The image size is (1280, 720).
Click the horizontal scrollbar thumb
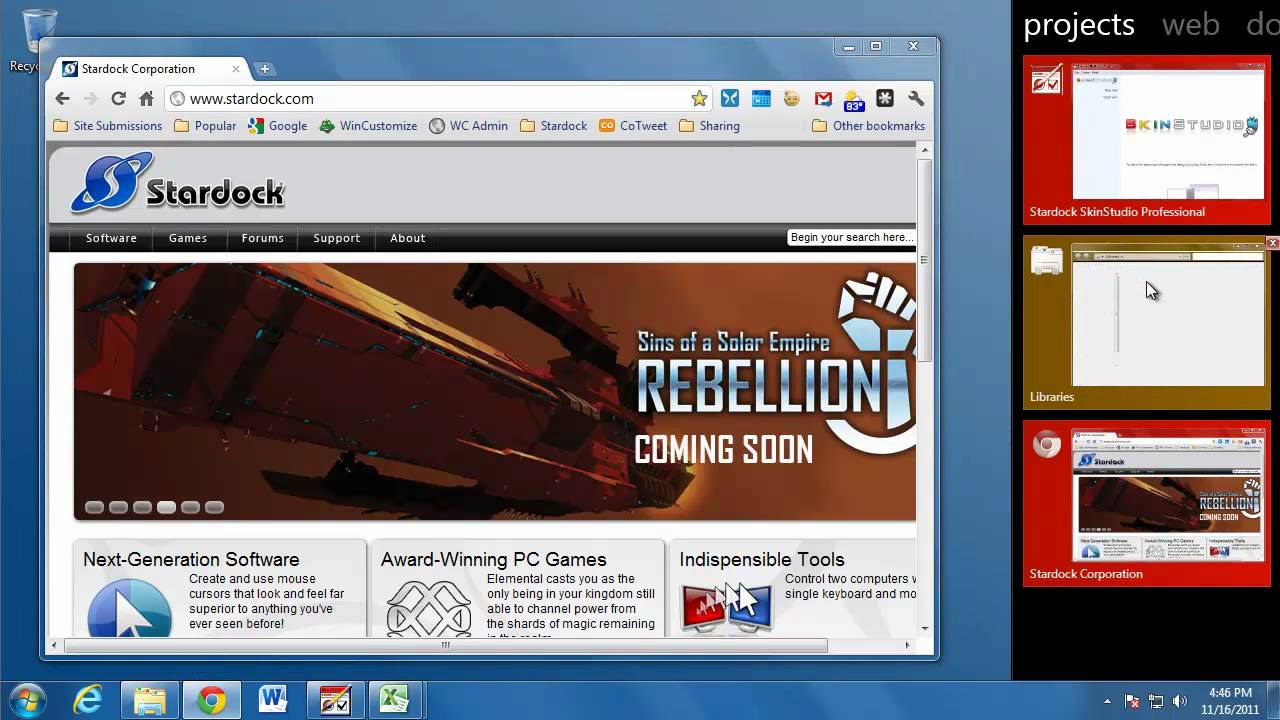[x=446, y=646]
